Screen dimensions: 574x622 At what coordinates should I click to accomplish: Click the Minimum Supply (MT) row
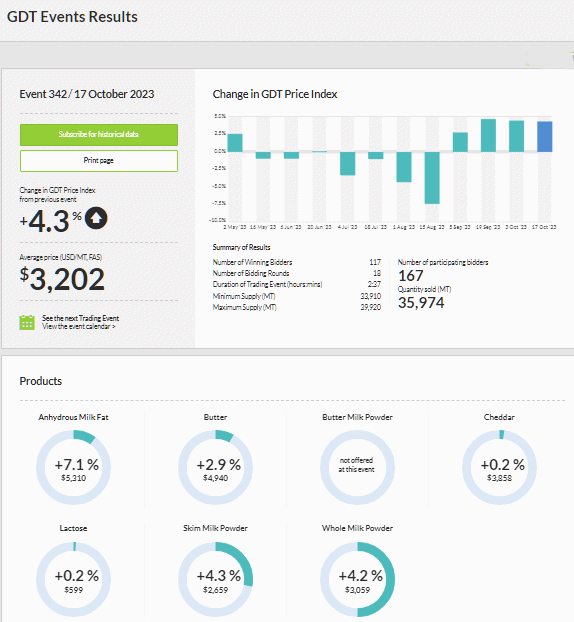pos(297,296)
